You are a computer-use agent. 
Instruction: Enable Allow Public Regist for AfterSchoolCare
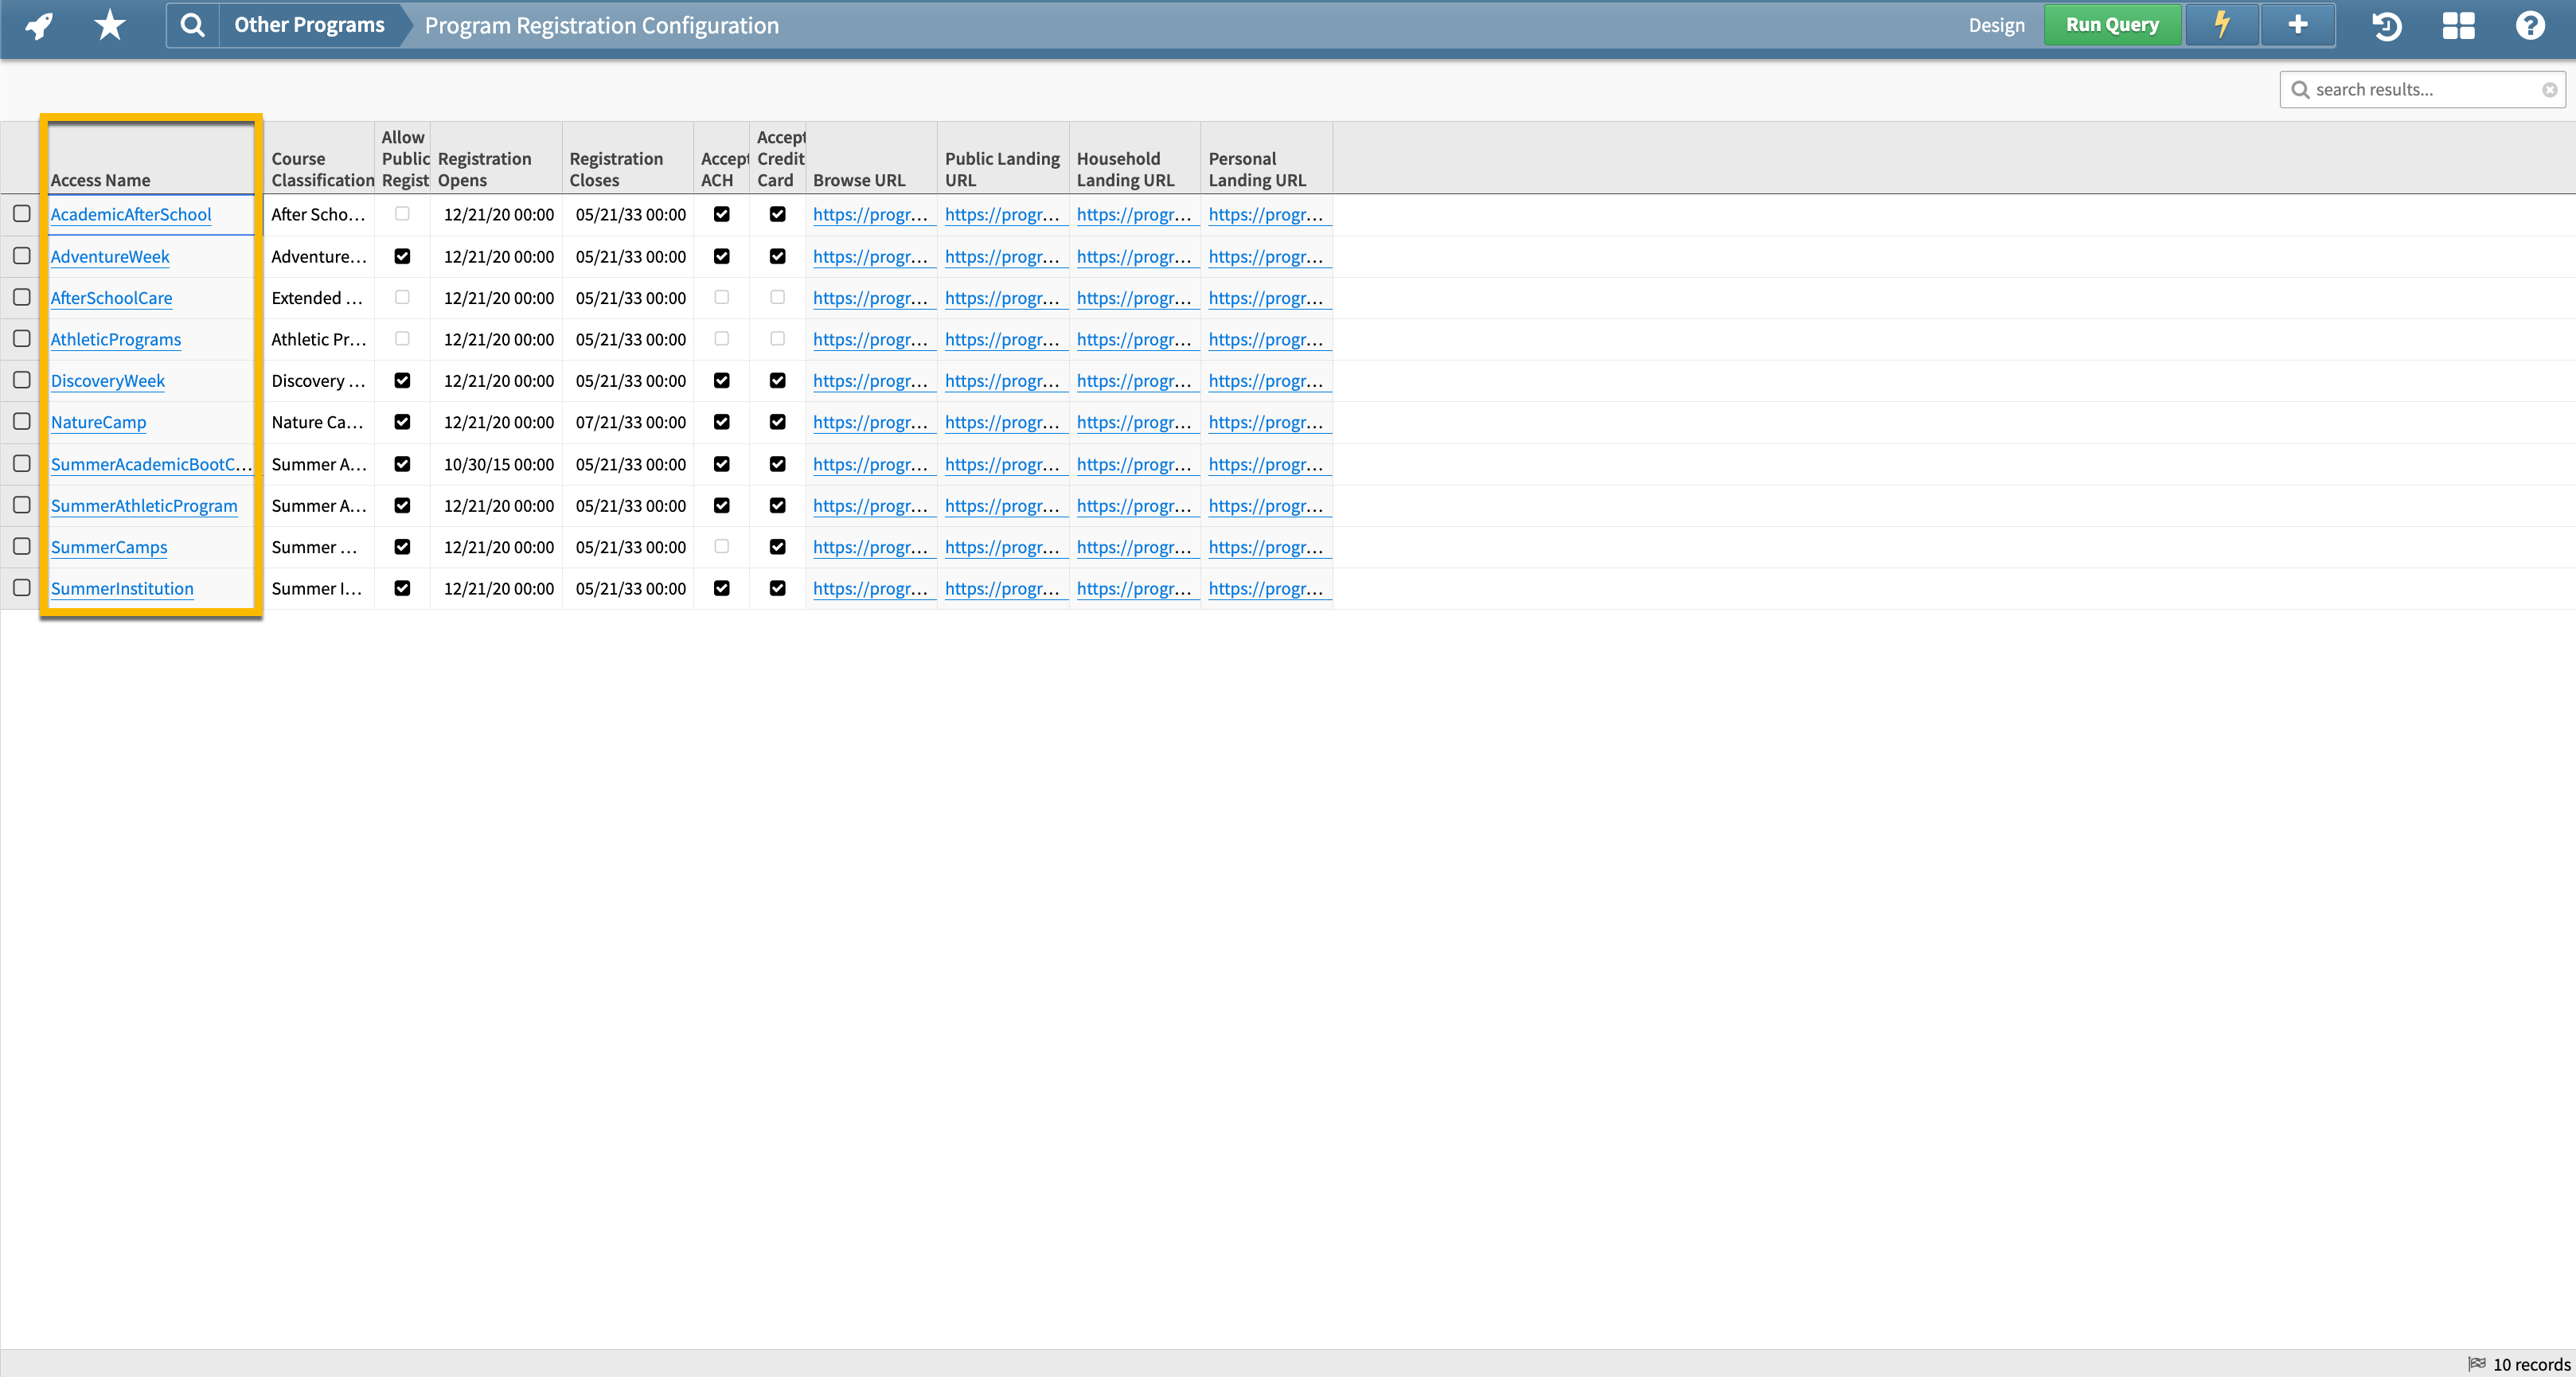tap(402, 297)
